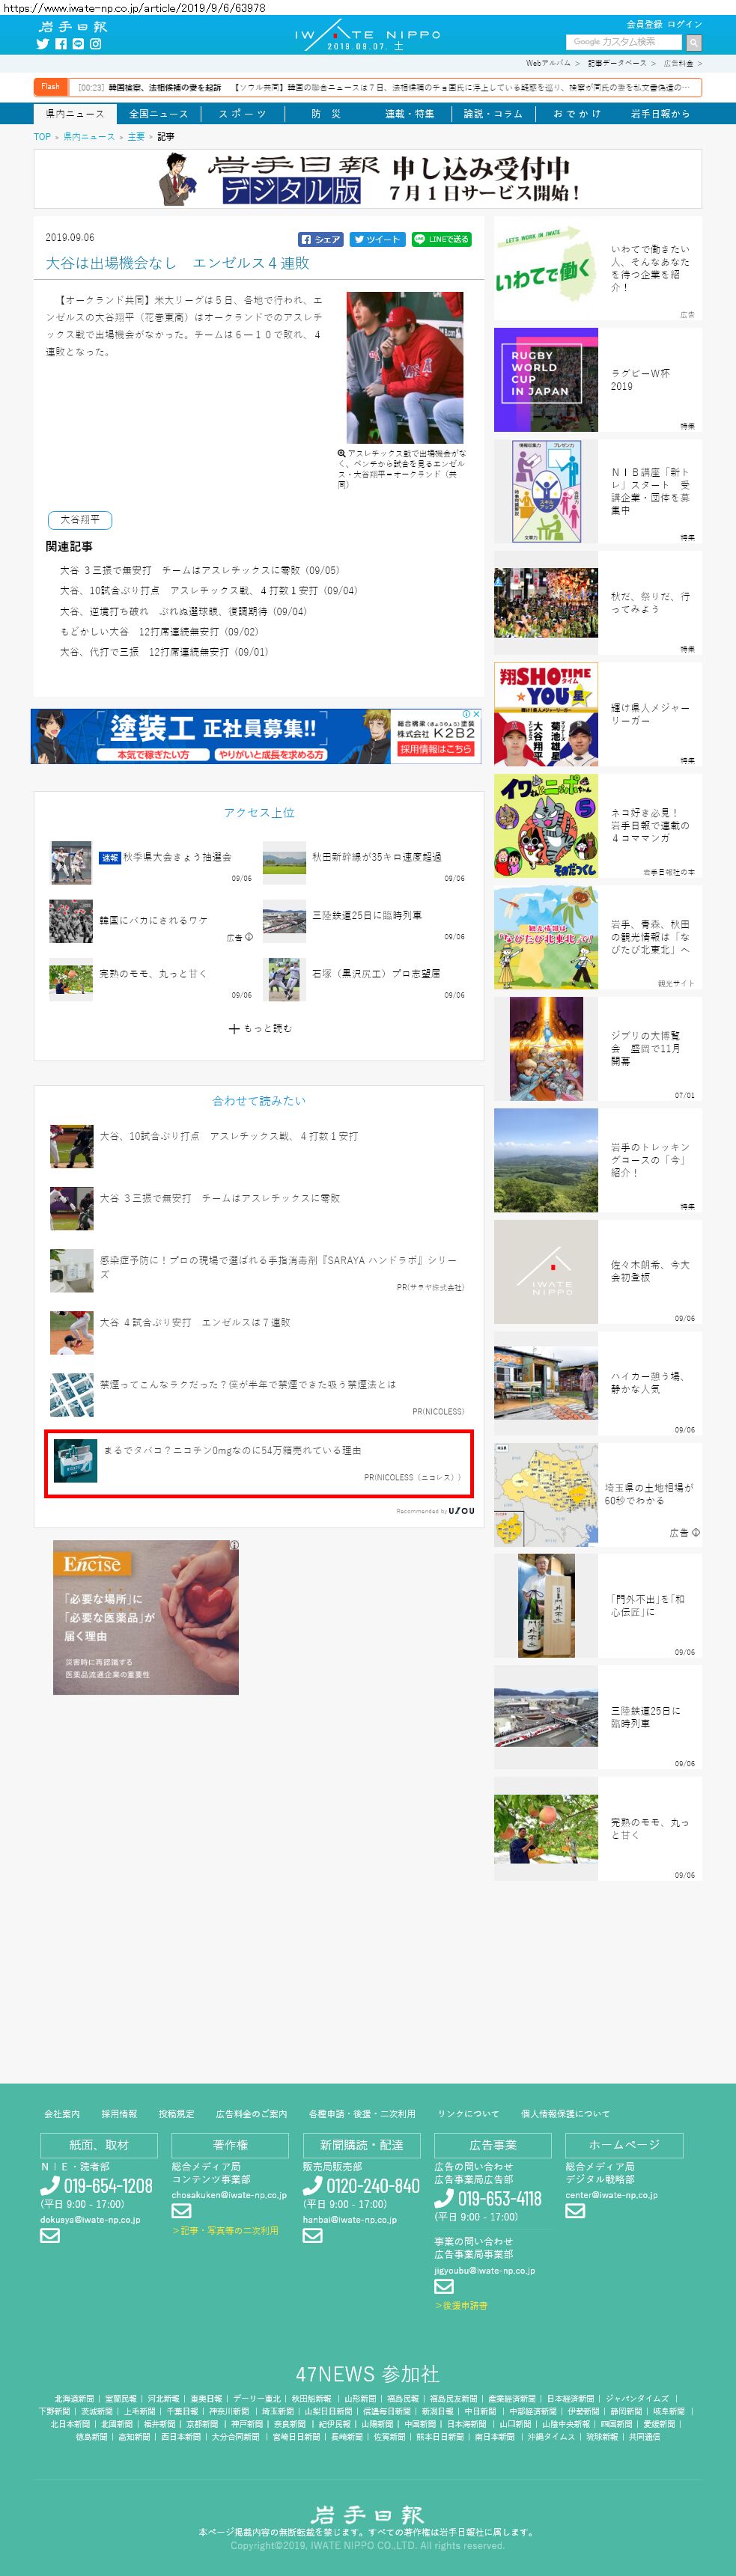Open the 県内ニュース tab
736x2576 pixels.
[x=75, y=114]
